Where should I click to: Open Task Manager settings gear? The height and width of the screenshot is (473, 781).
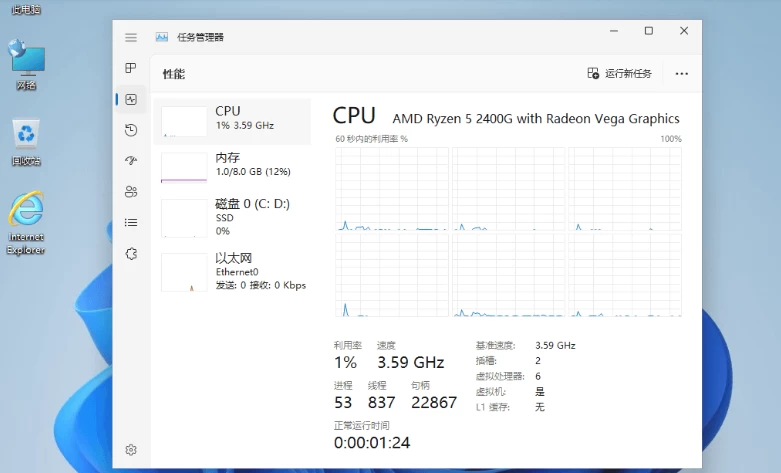coord(130,450)
